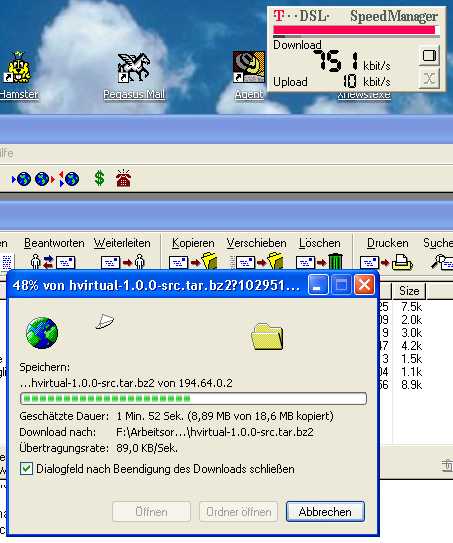Click the first globe with blue arrow icon
The width and height of the screenshot is (453, 543).
coord(21,179)
